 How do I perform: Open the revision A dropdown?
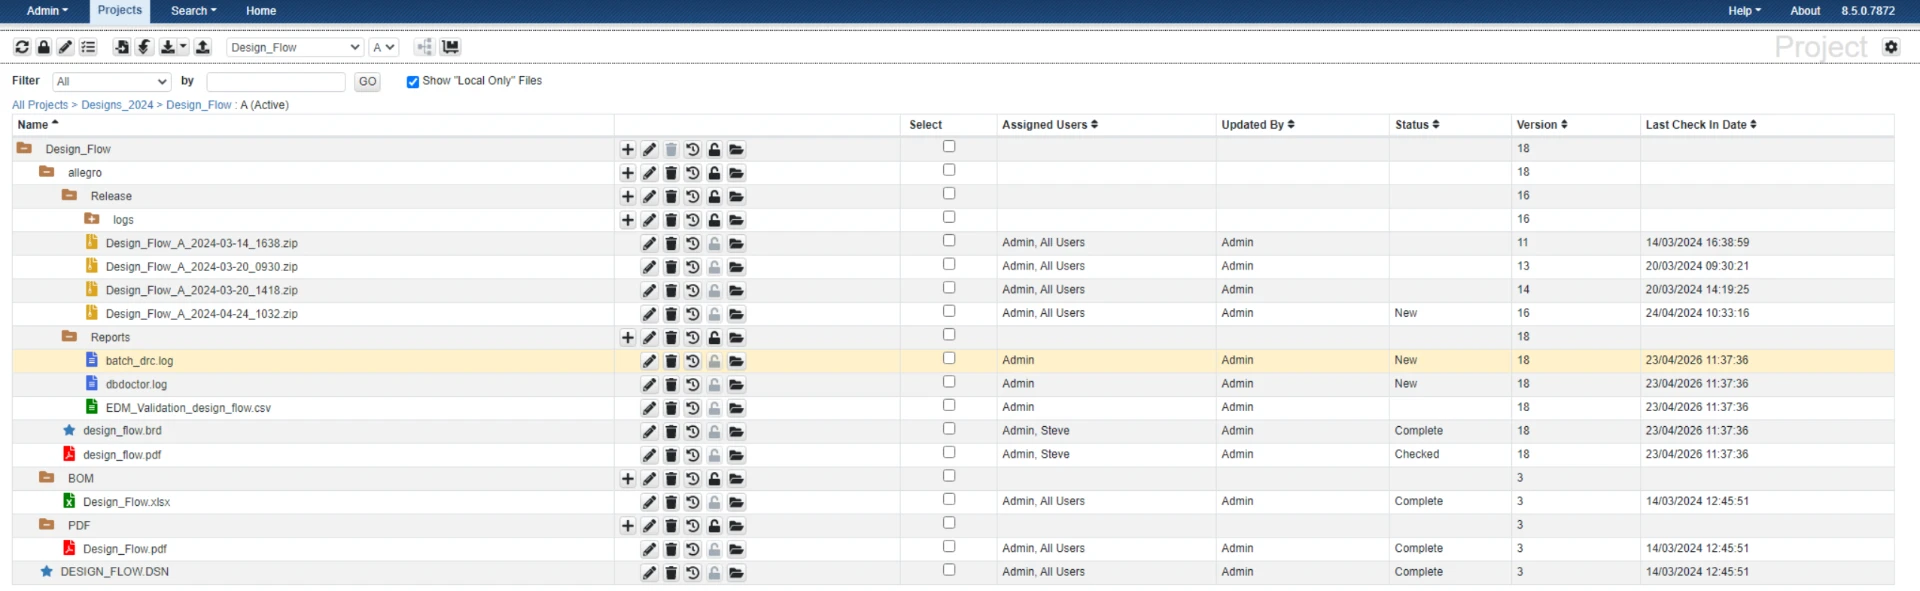[384, 47]
